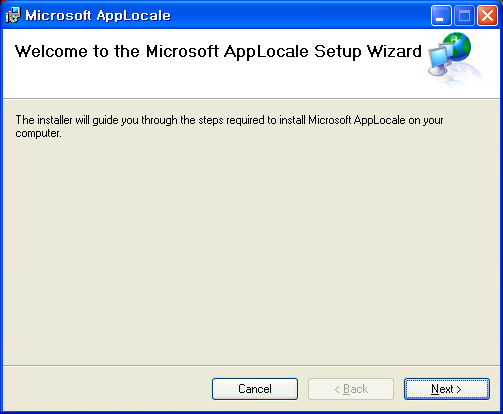Click the Next button
Image resolution: width=503 pixels, height=414 pixels.
click(447, 389)
